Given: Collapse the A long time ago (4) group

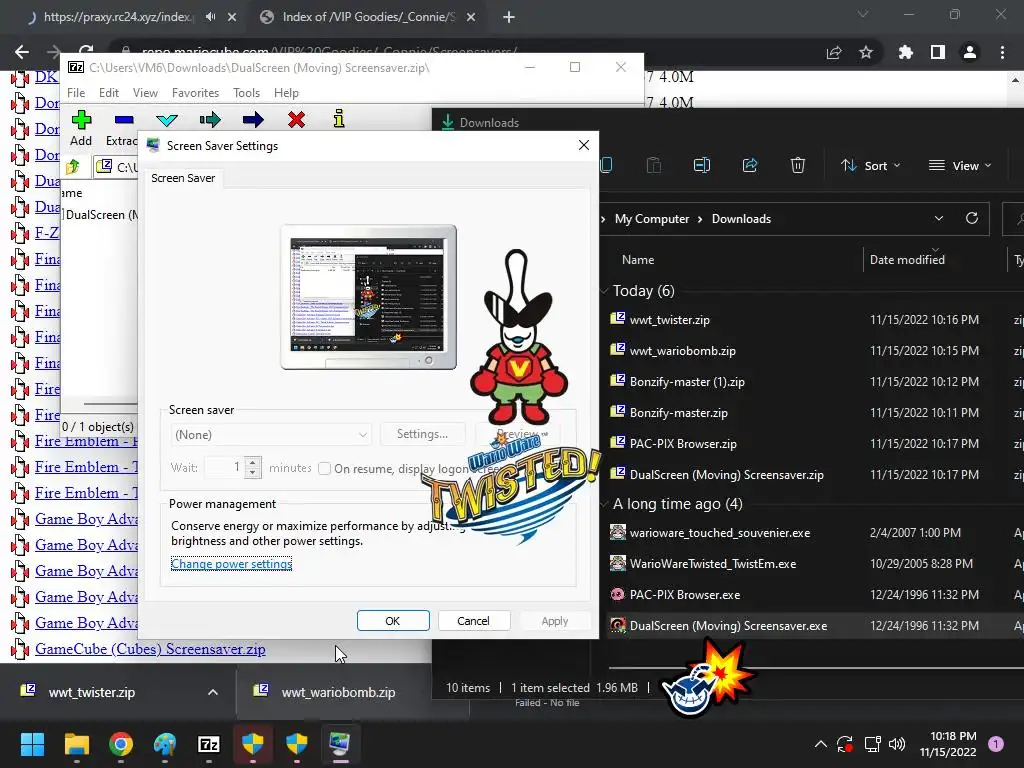Looking at the screenshot, I should coord(605,504).
